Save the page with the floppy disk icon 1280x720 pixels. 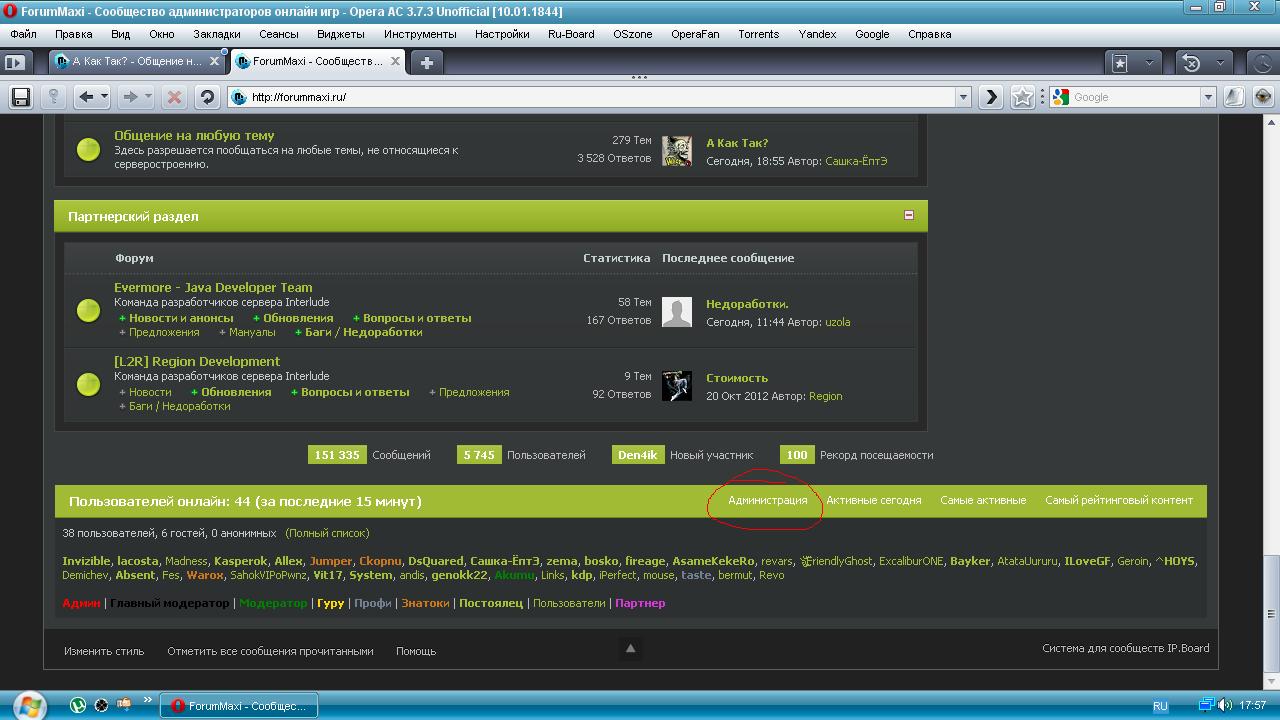20,97
